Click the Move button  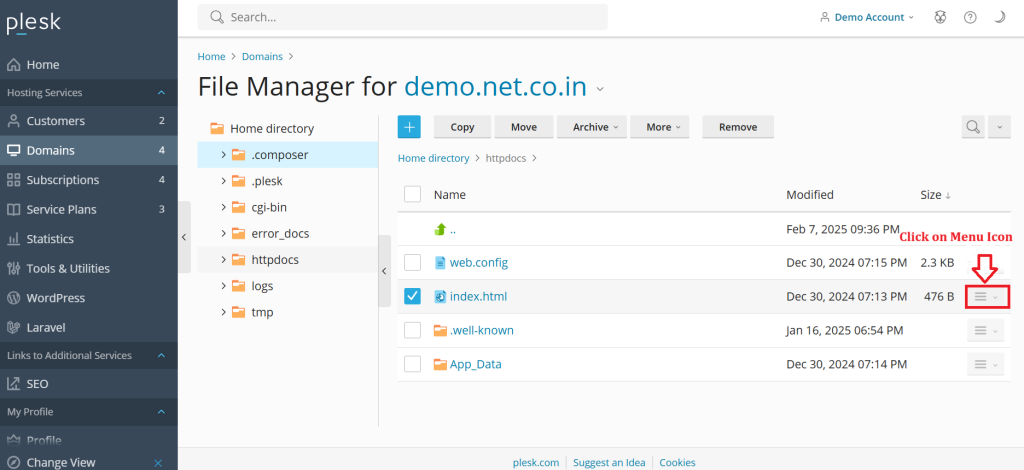(x=524, y=127)
